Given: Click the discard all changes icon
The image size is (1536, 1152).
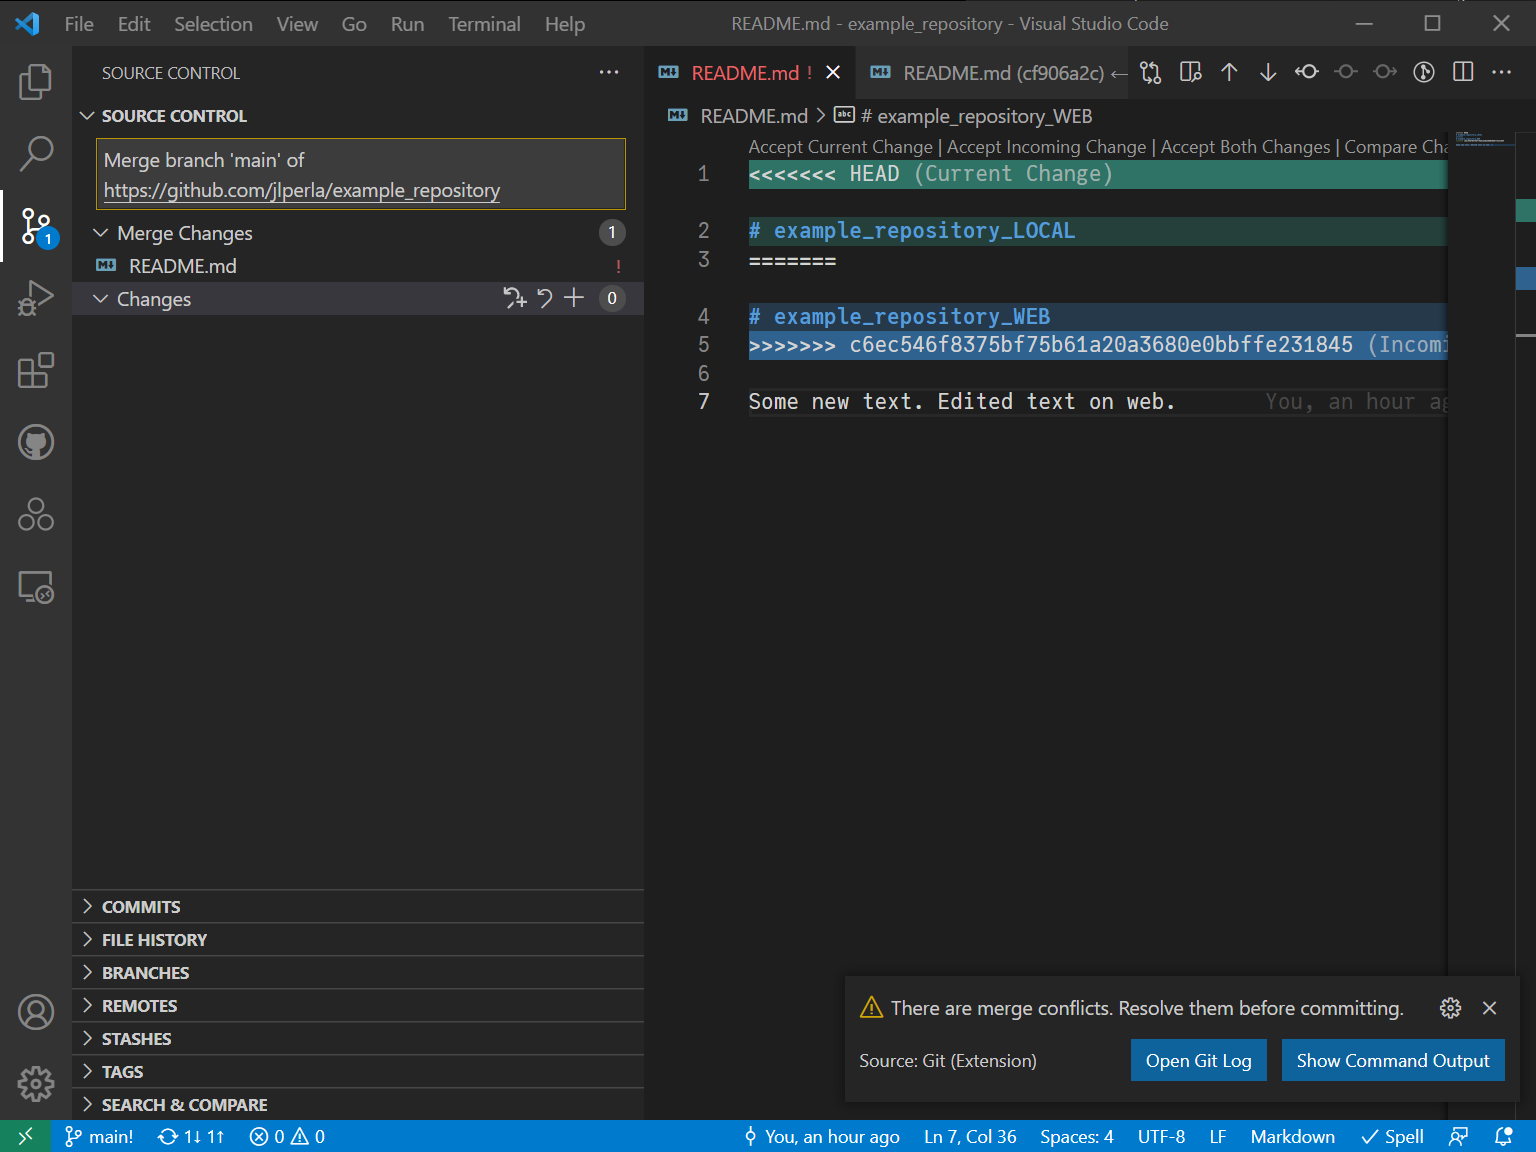Looking at the screenshot, I should tap(545, 298).
